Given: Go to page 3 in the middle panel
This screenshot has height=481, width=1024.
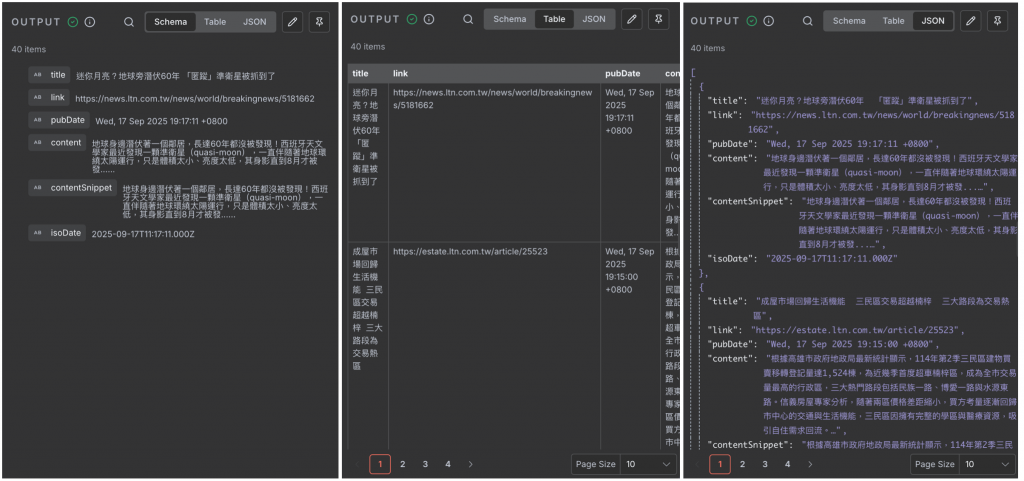Looking at the screenshot, I should 425,464.
